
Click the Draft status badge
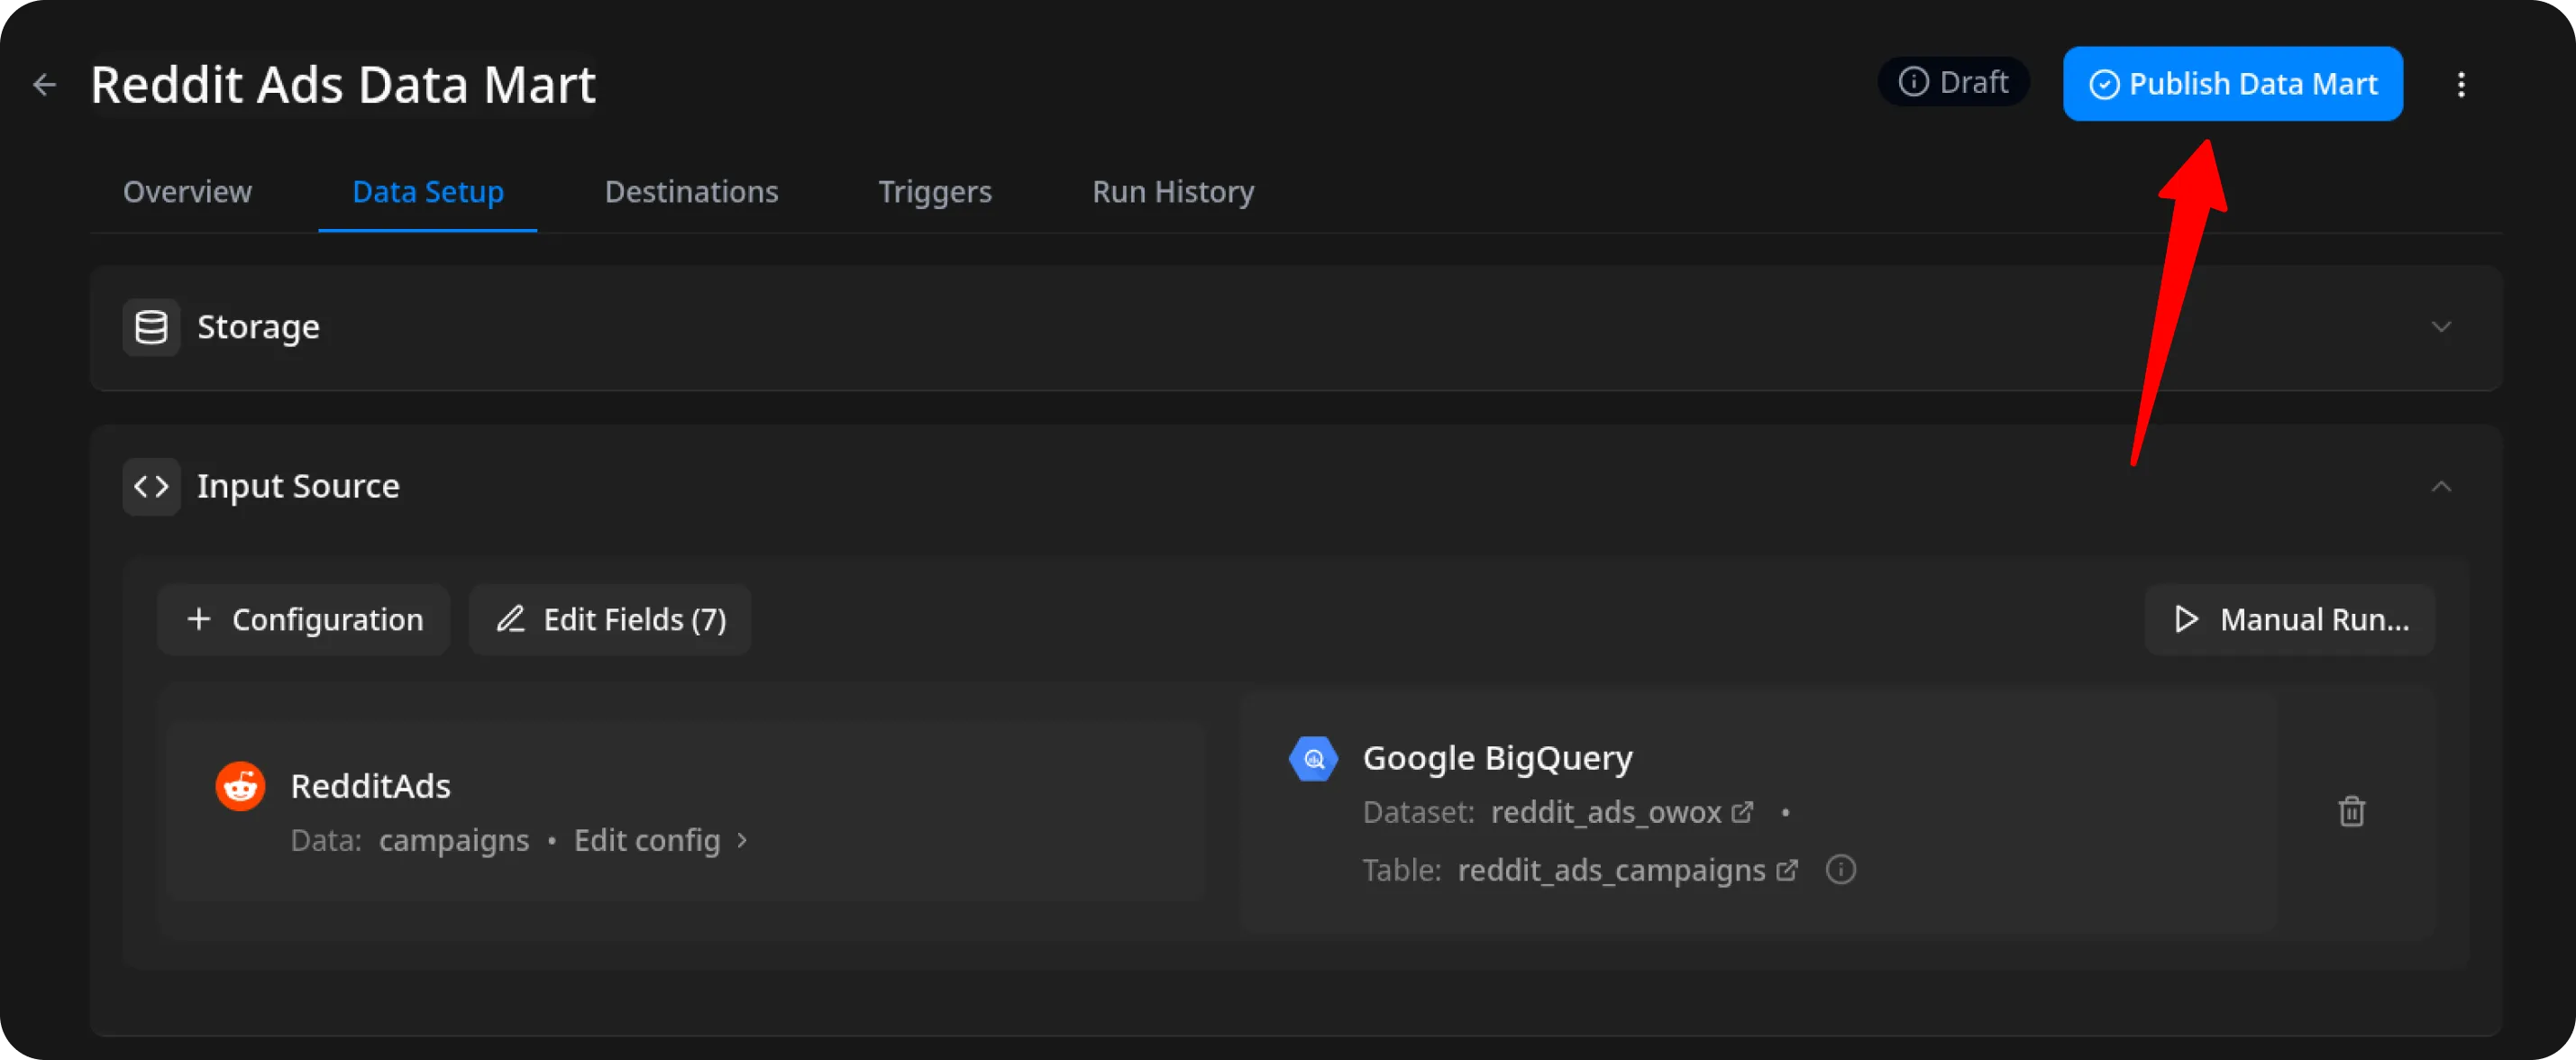click(x=1952, y=82)
